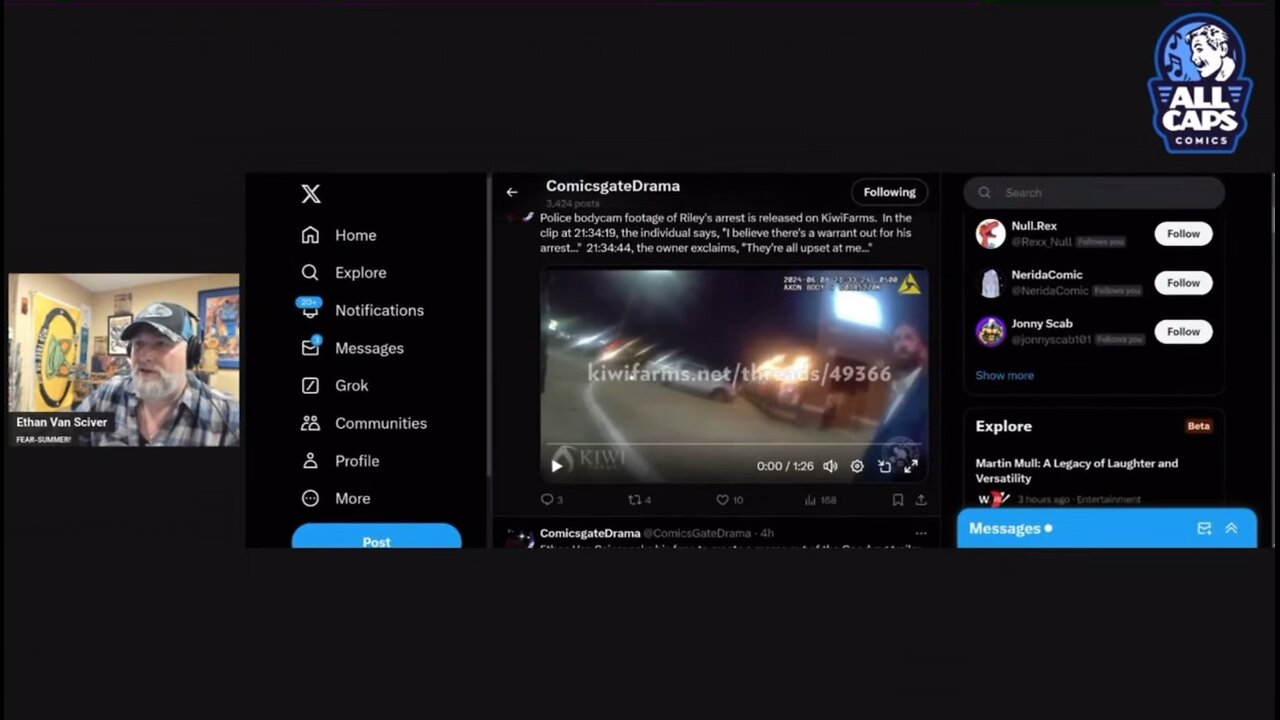Click the Beta badge in Explore

[x=1198, y=426]
